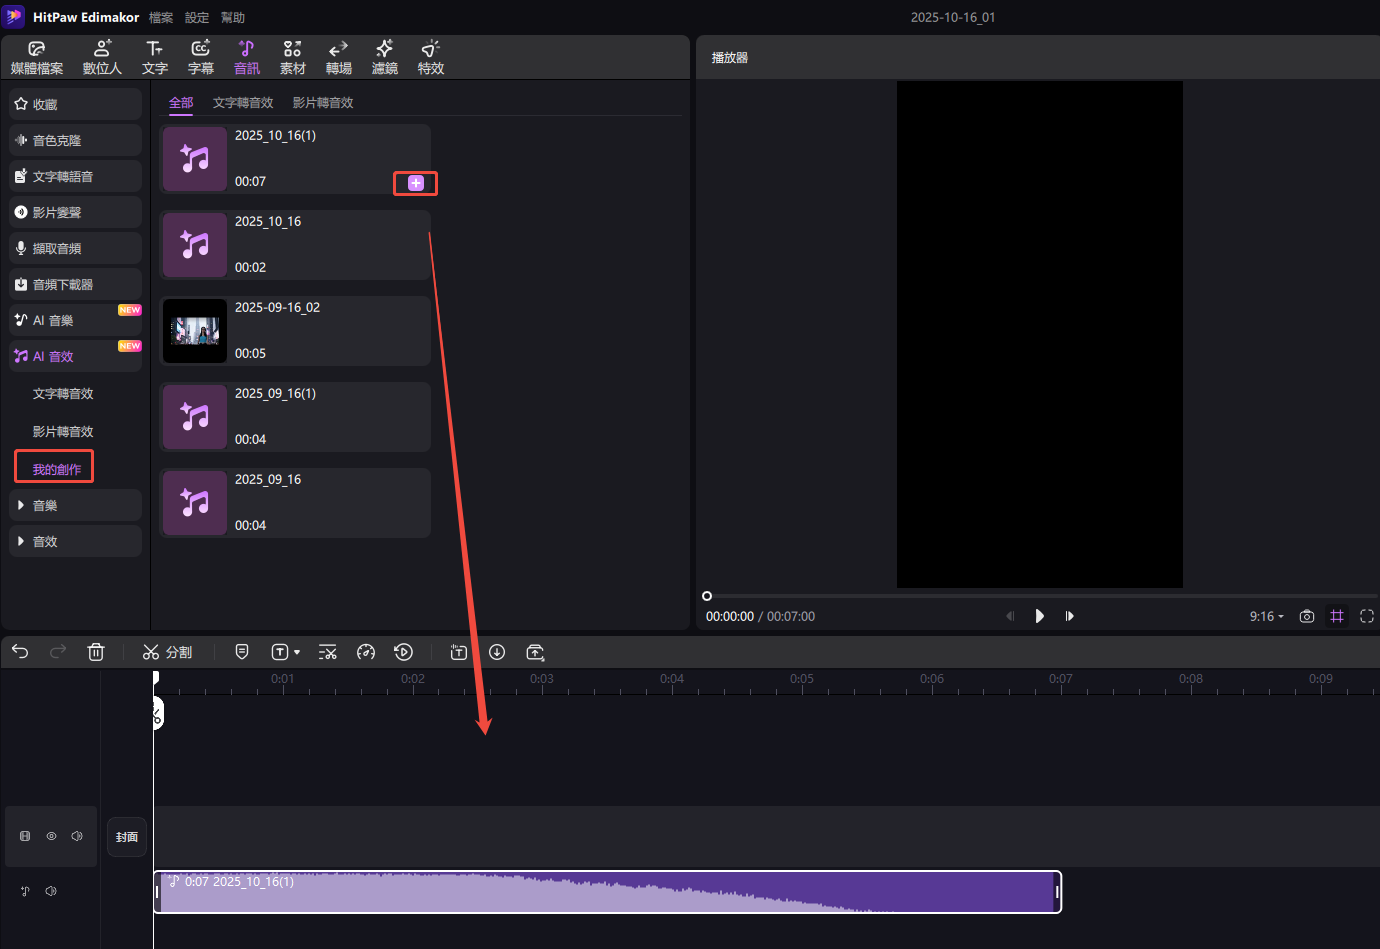Viewport: 1380px width, 949px height.
Task: Open 我的創作 in the sidebar
Action: 56,469
